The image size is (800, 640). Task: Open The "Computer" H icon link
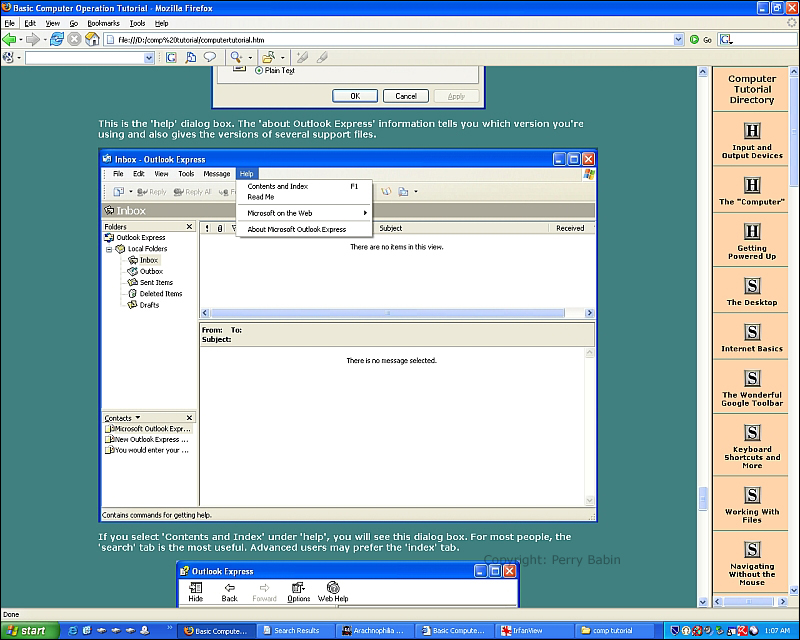pyautogui.click(x=752, y=185)
